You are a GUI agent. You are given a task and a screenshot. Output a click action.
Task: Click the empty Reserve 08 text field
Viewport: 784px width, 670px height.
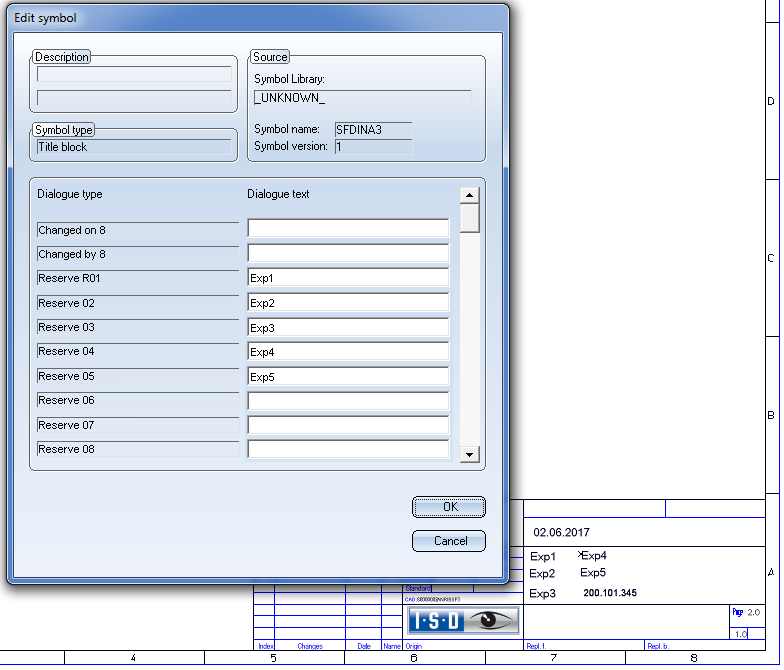click(348, 449)
